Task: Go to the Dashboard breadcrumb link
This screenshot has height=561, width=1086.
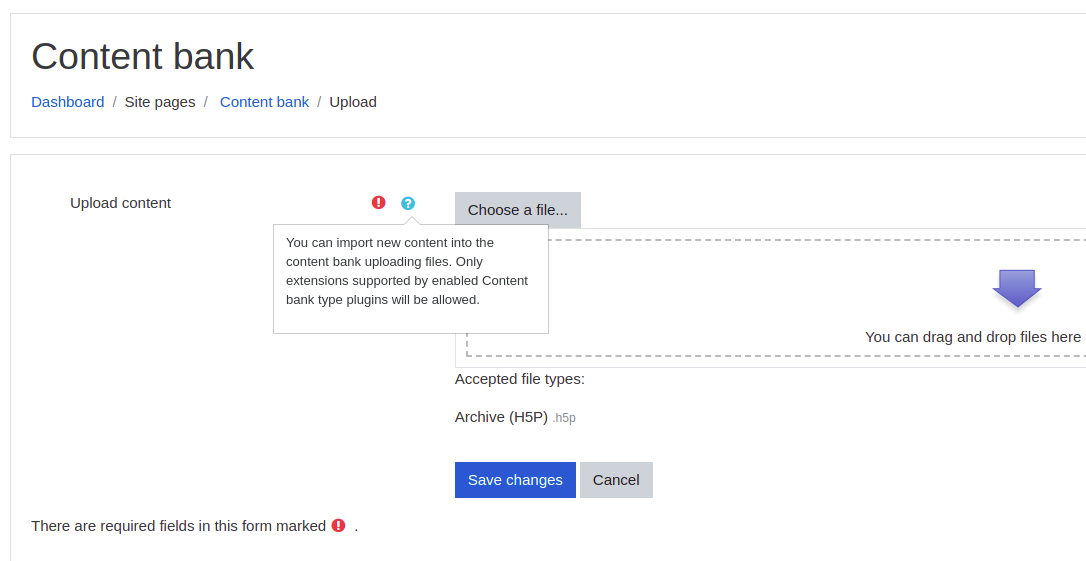Action: (x=68, y=102)
